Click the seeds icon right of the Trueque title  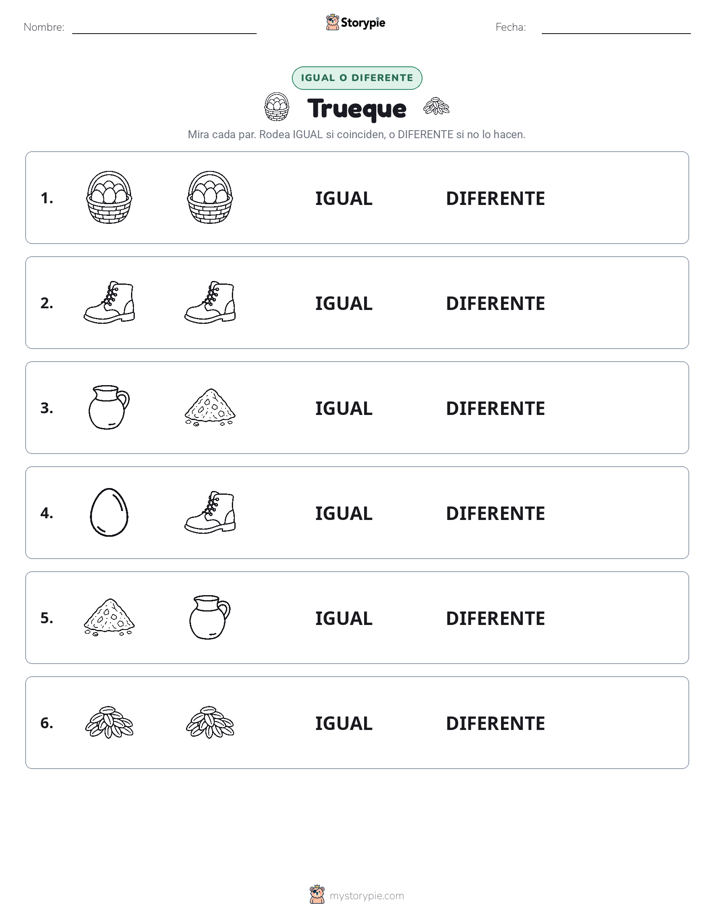click(x=437, y=106)
